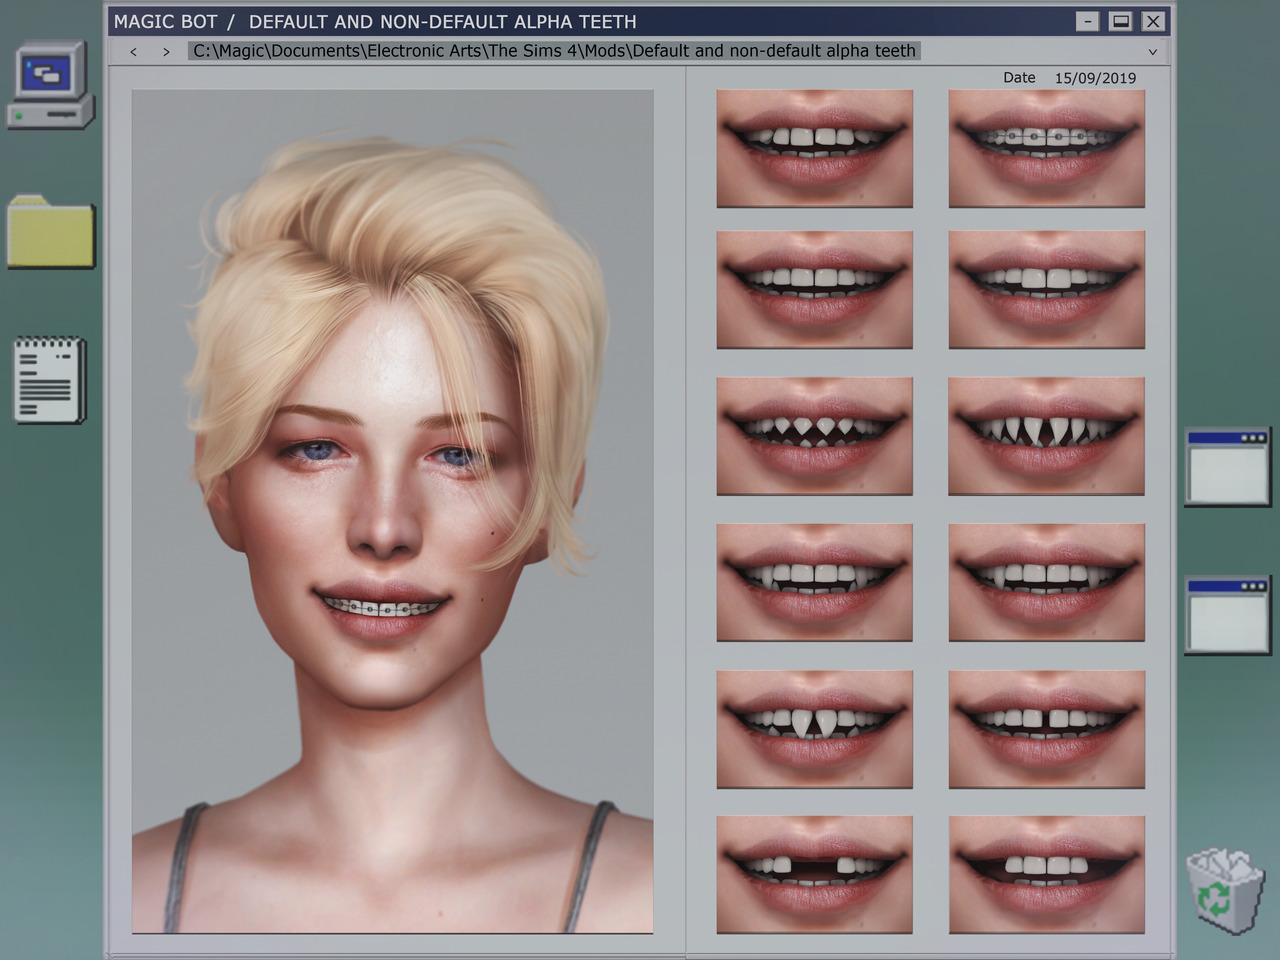Select the gap between front teeth thumbnail
The height and width of the screenshot is (960, 1280).
1046,729
